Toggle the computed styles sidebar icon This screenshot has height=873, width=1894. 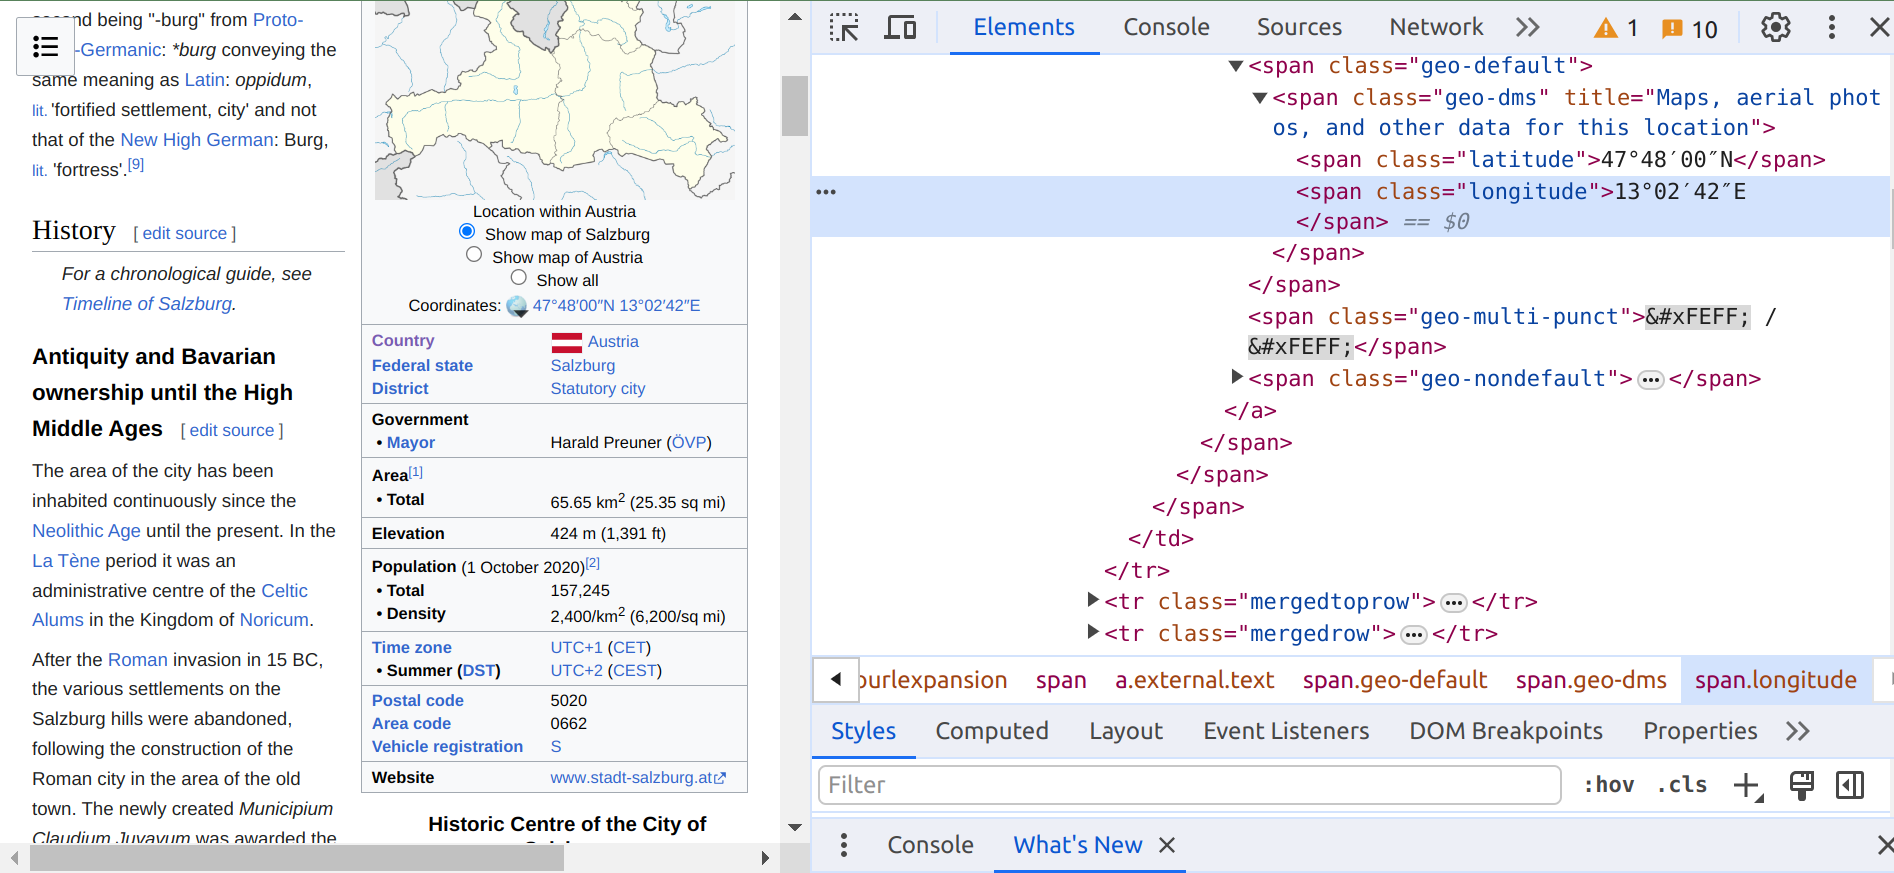pos(1850,785)
